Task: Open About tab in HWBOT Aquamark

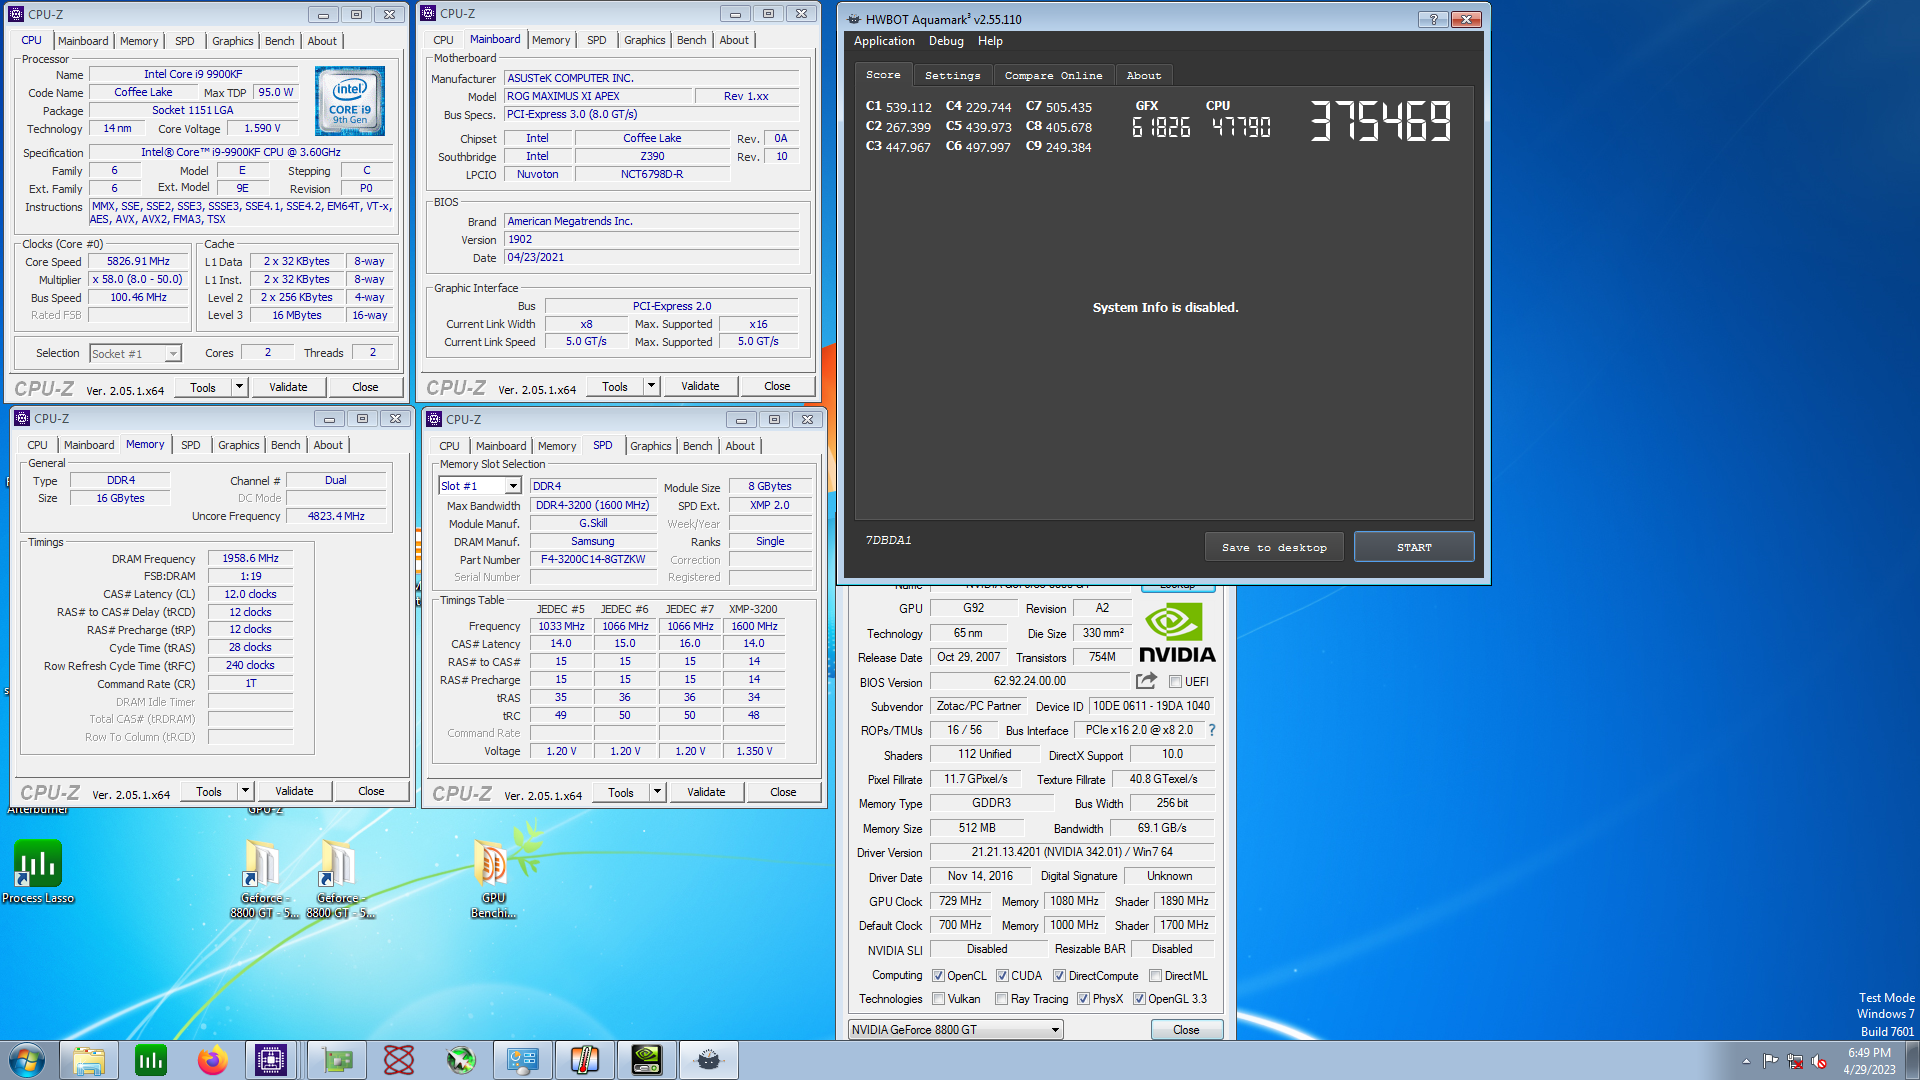Action: 1143,76
